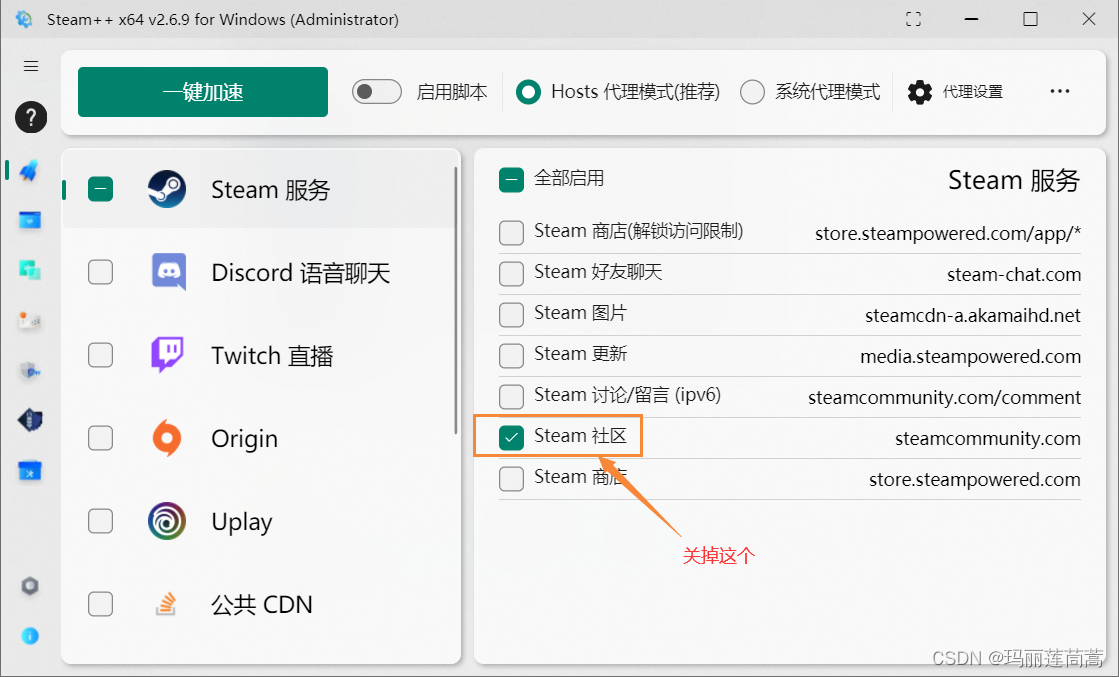Click the steam-chat.com domain text
1119x677 pixels.
(x=1014, y=275)
